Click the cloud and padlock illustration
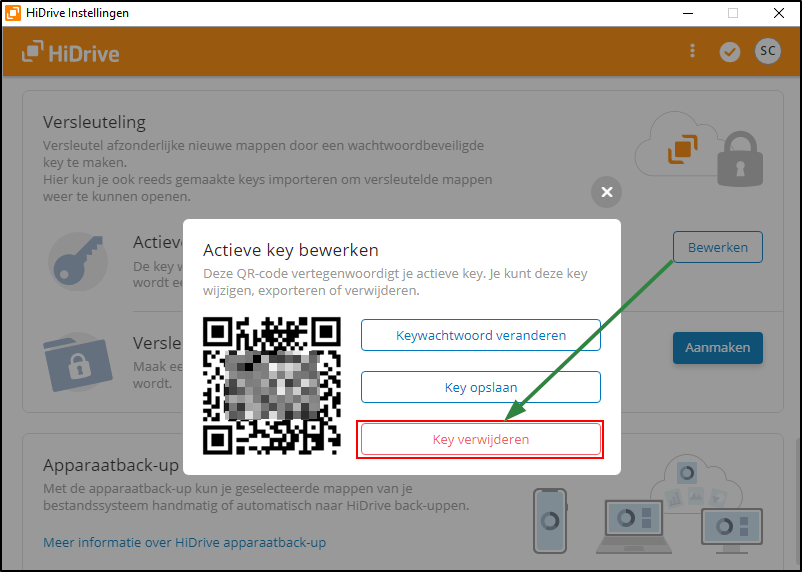 tap(699, 149)
